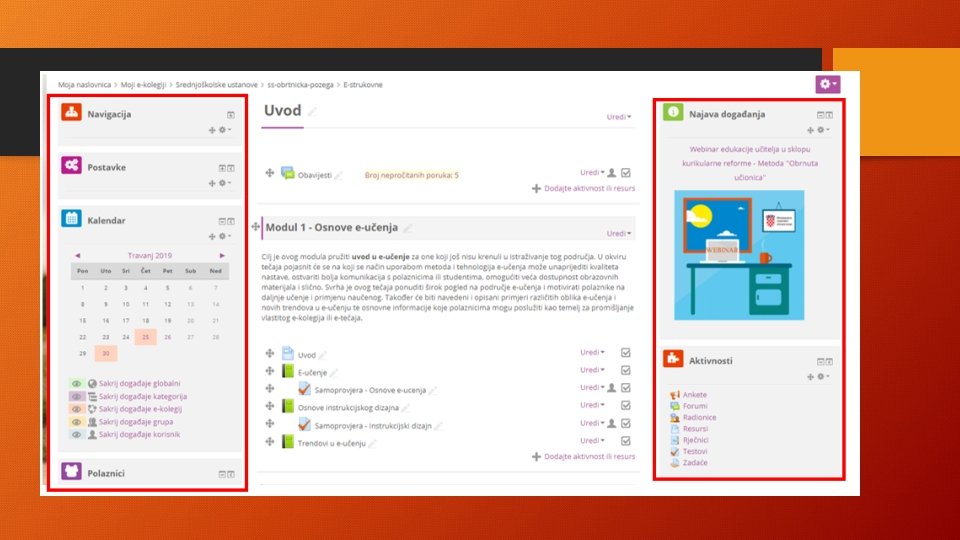Open gear menu in Najava događanja block

click(823, 130)
